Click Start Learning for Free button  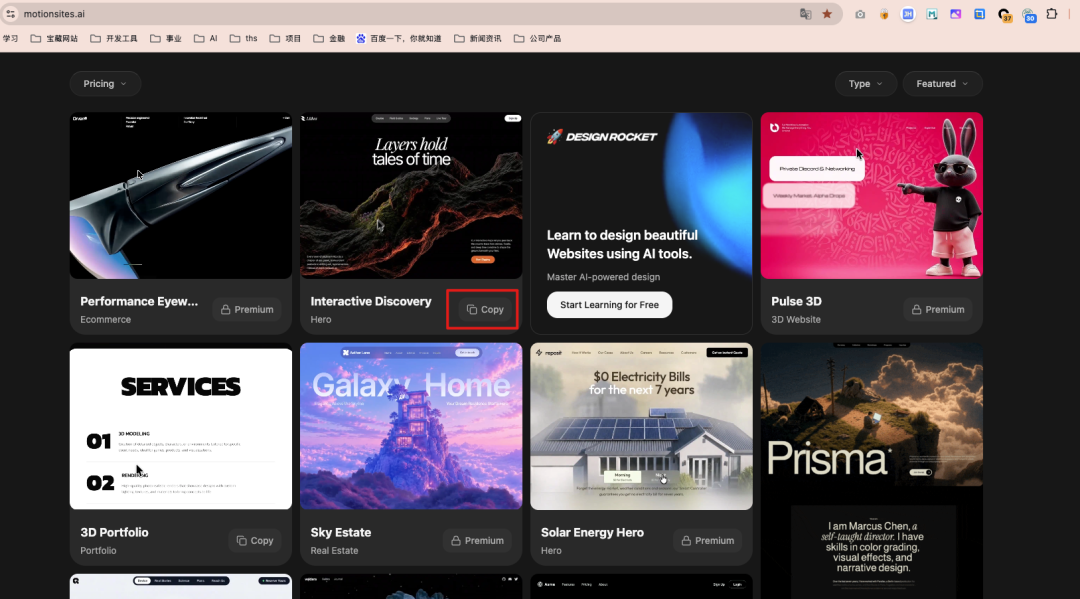point(610,305)
